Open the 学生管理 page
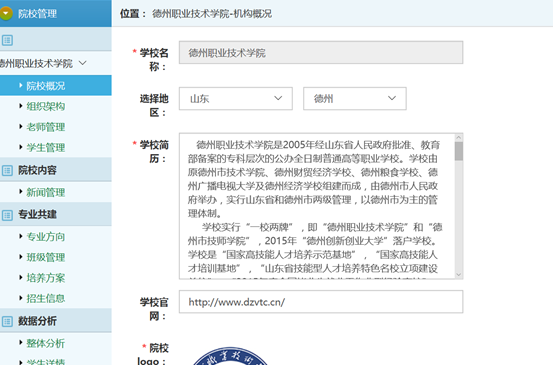 click(x=45, y=147)
